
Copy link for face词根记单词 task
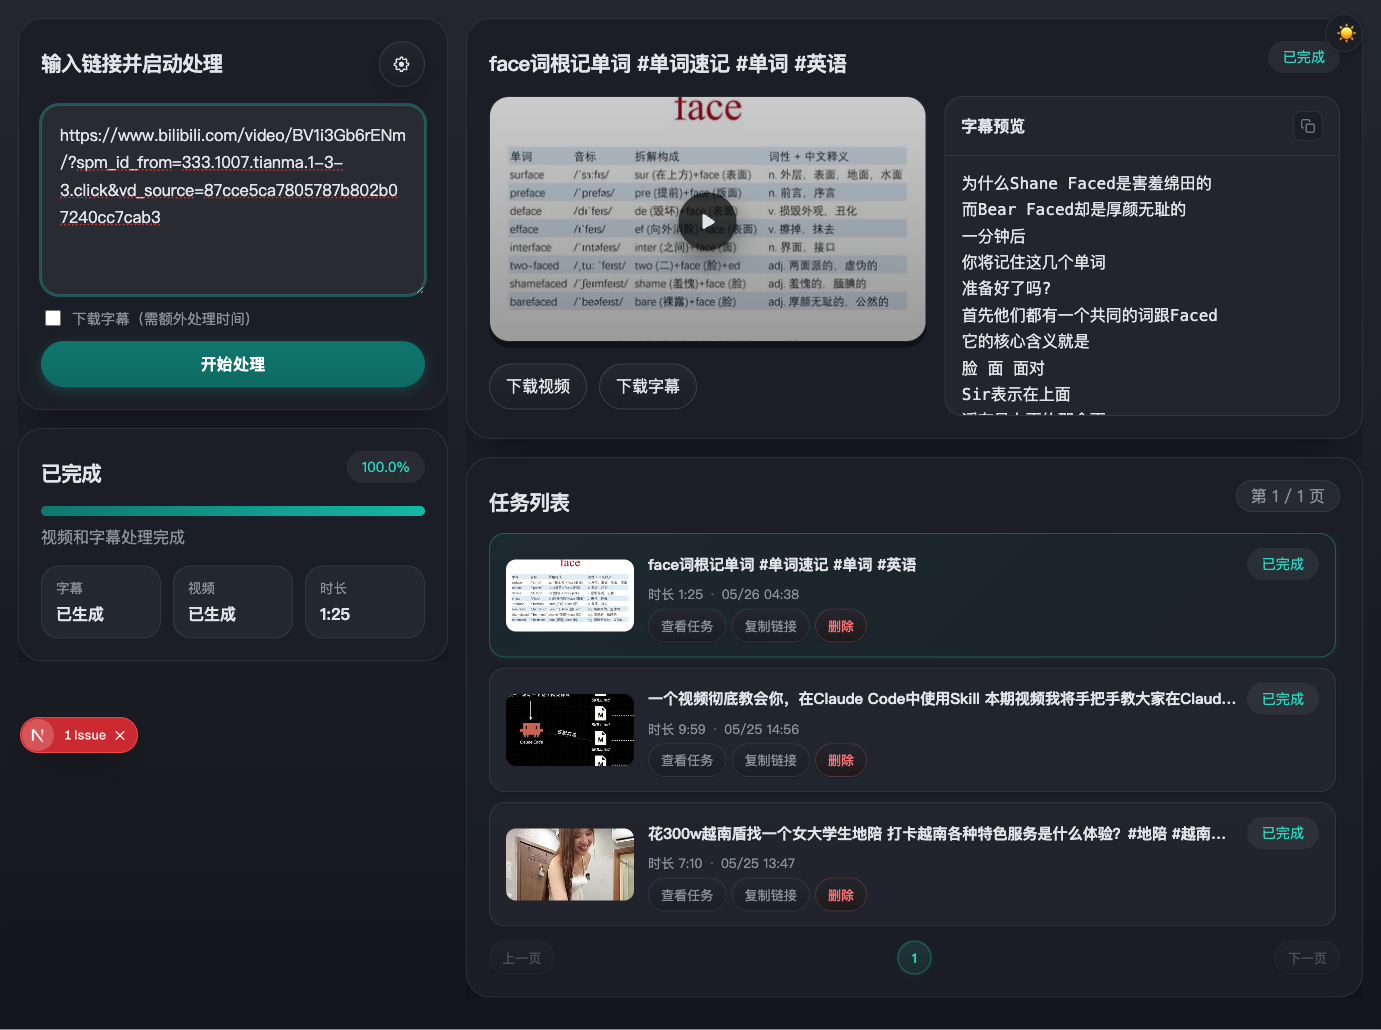[770, 626]
